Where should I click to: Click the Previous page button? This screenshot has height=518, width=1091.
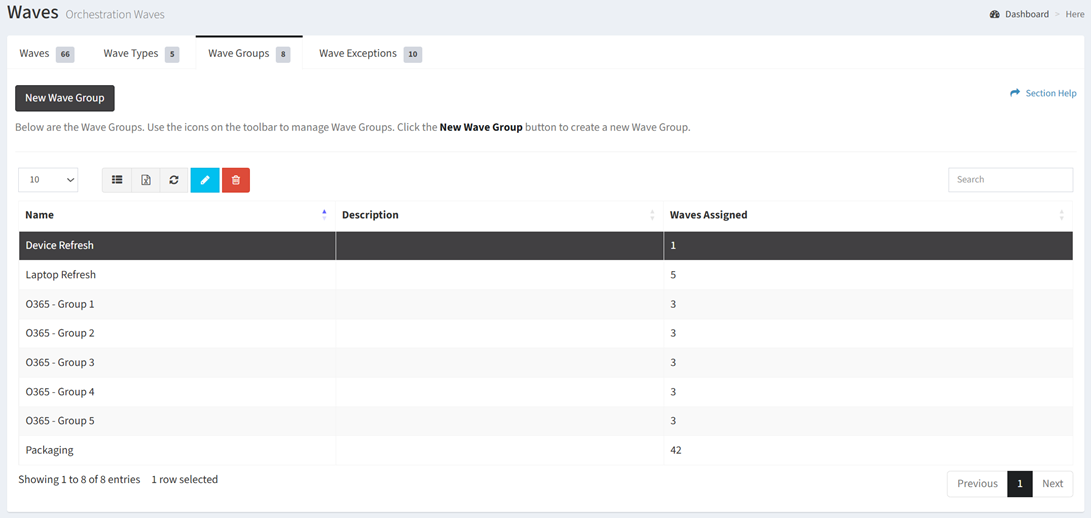[977, 484]
